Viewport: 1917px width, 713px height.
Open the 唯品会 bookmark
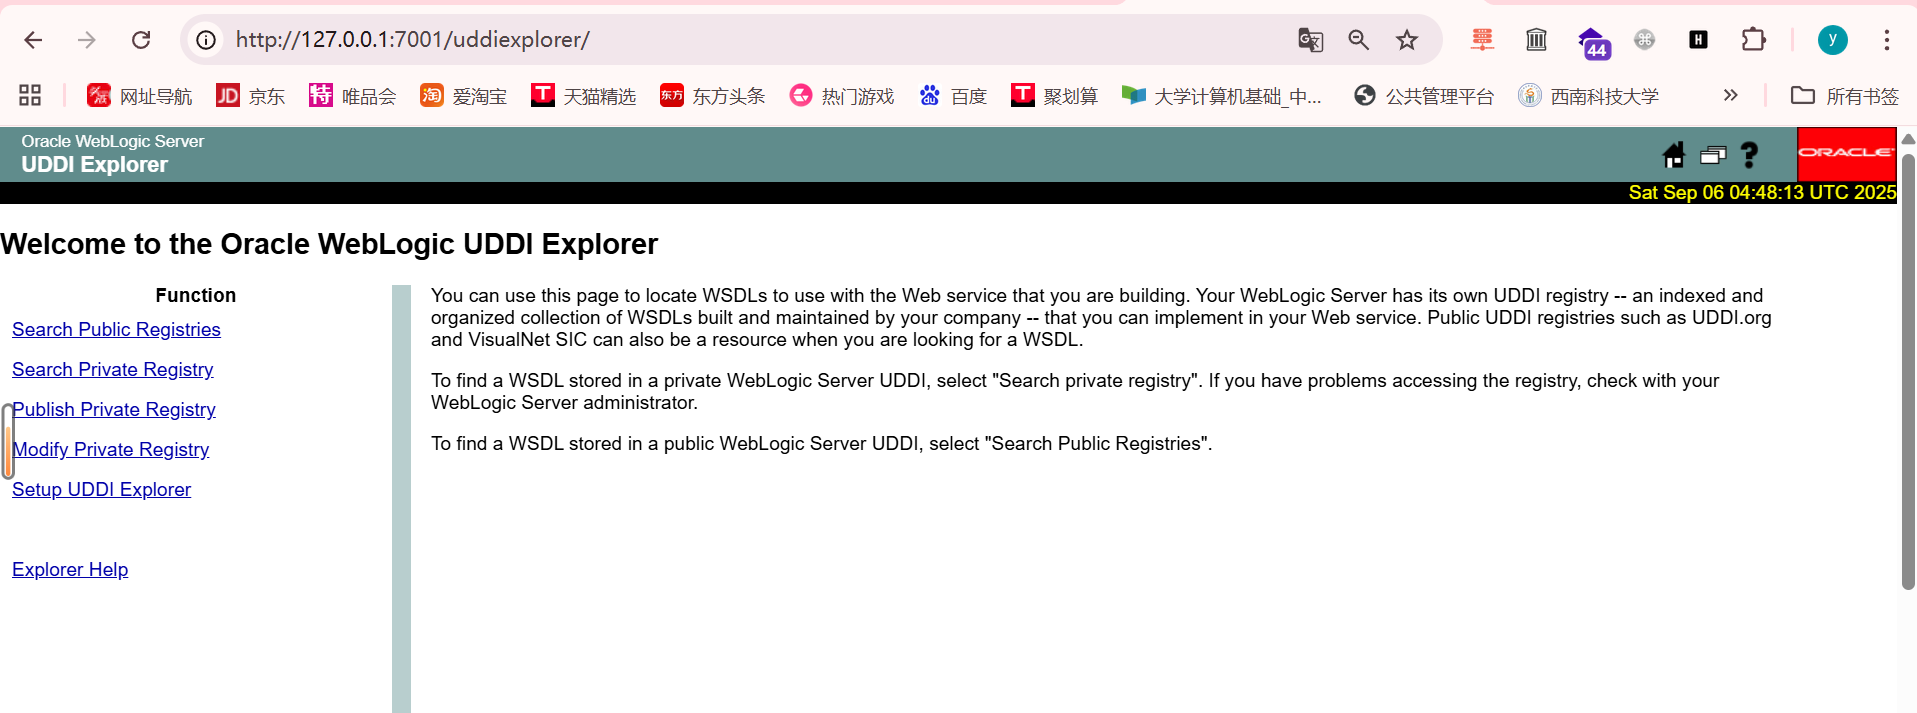352,96
